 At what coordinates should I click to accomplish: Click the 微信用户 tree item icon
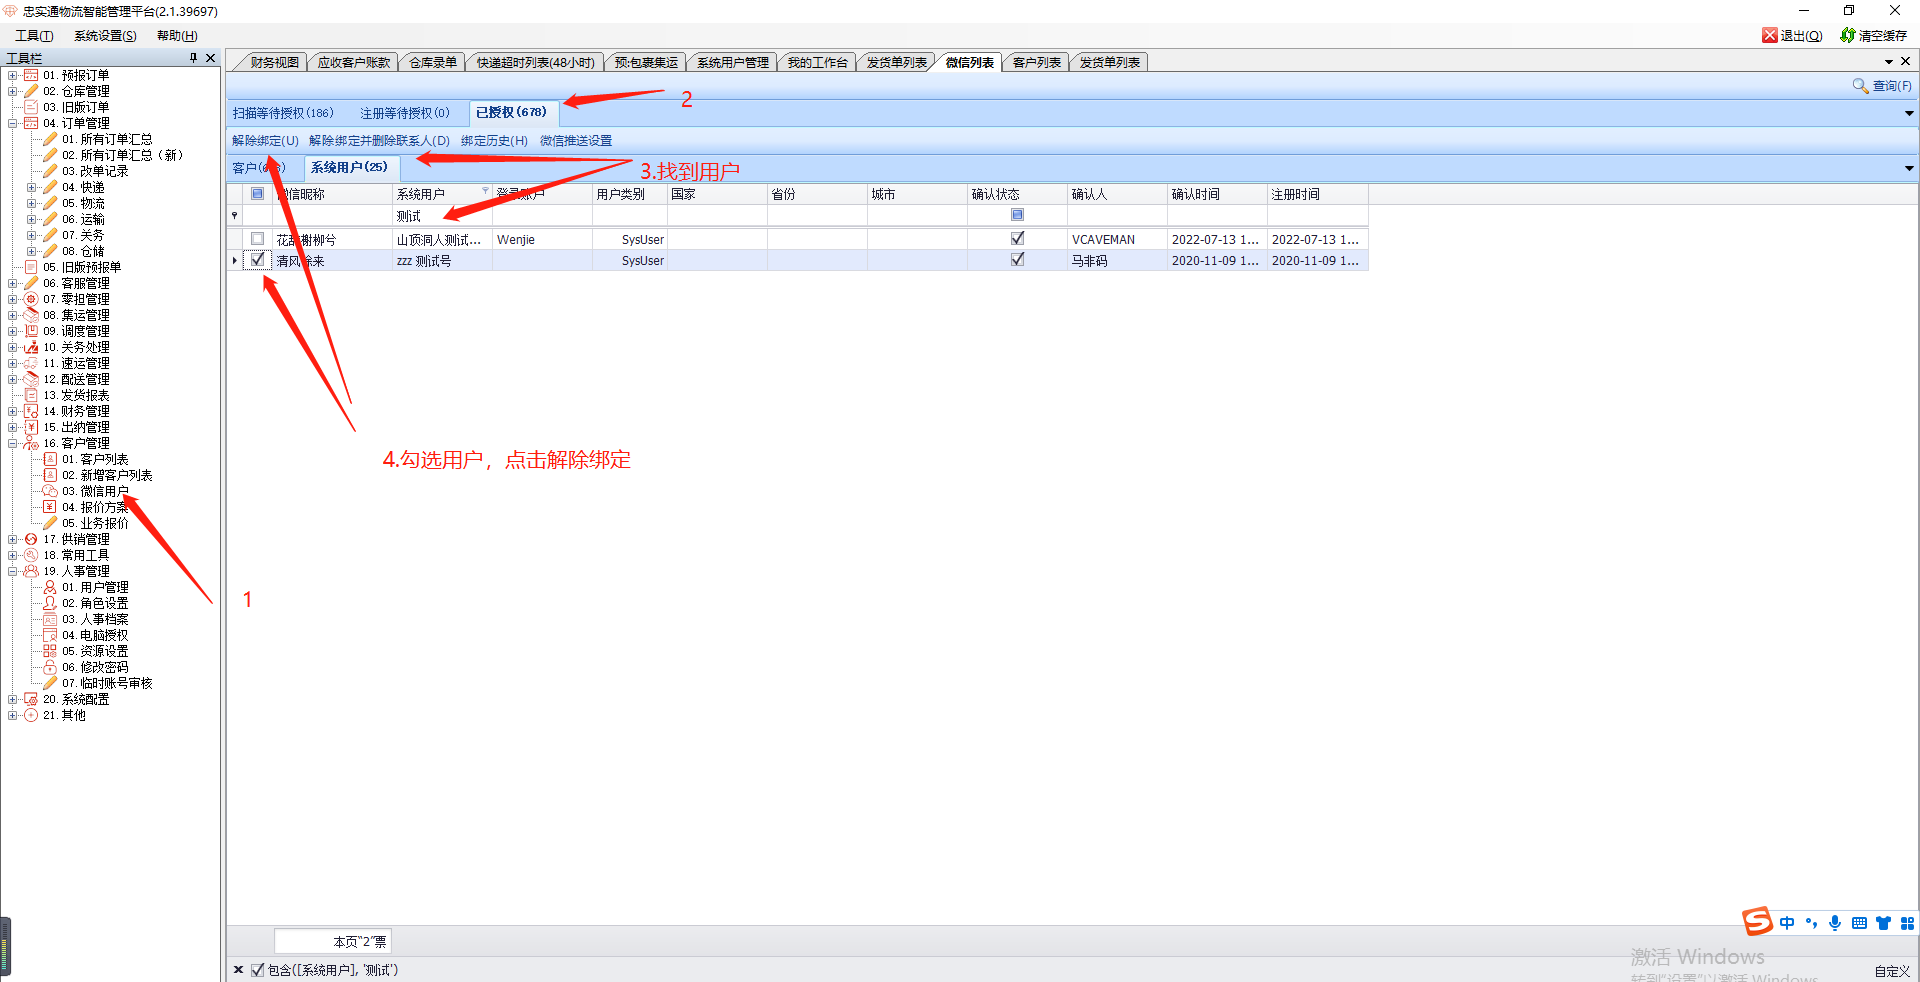[50, 491]
